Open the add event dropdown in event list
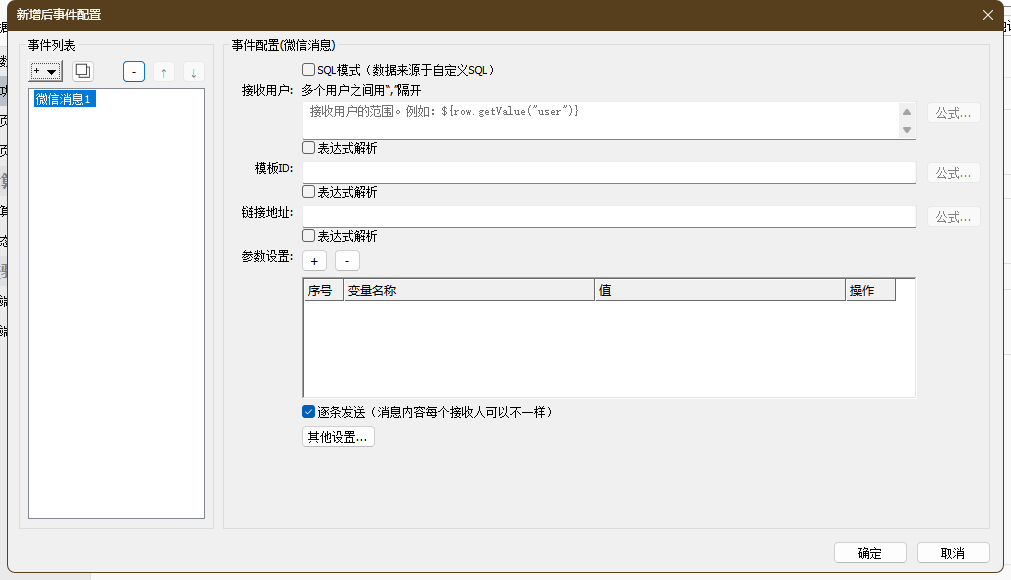 (x=46, y=72)
